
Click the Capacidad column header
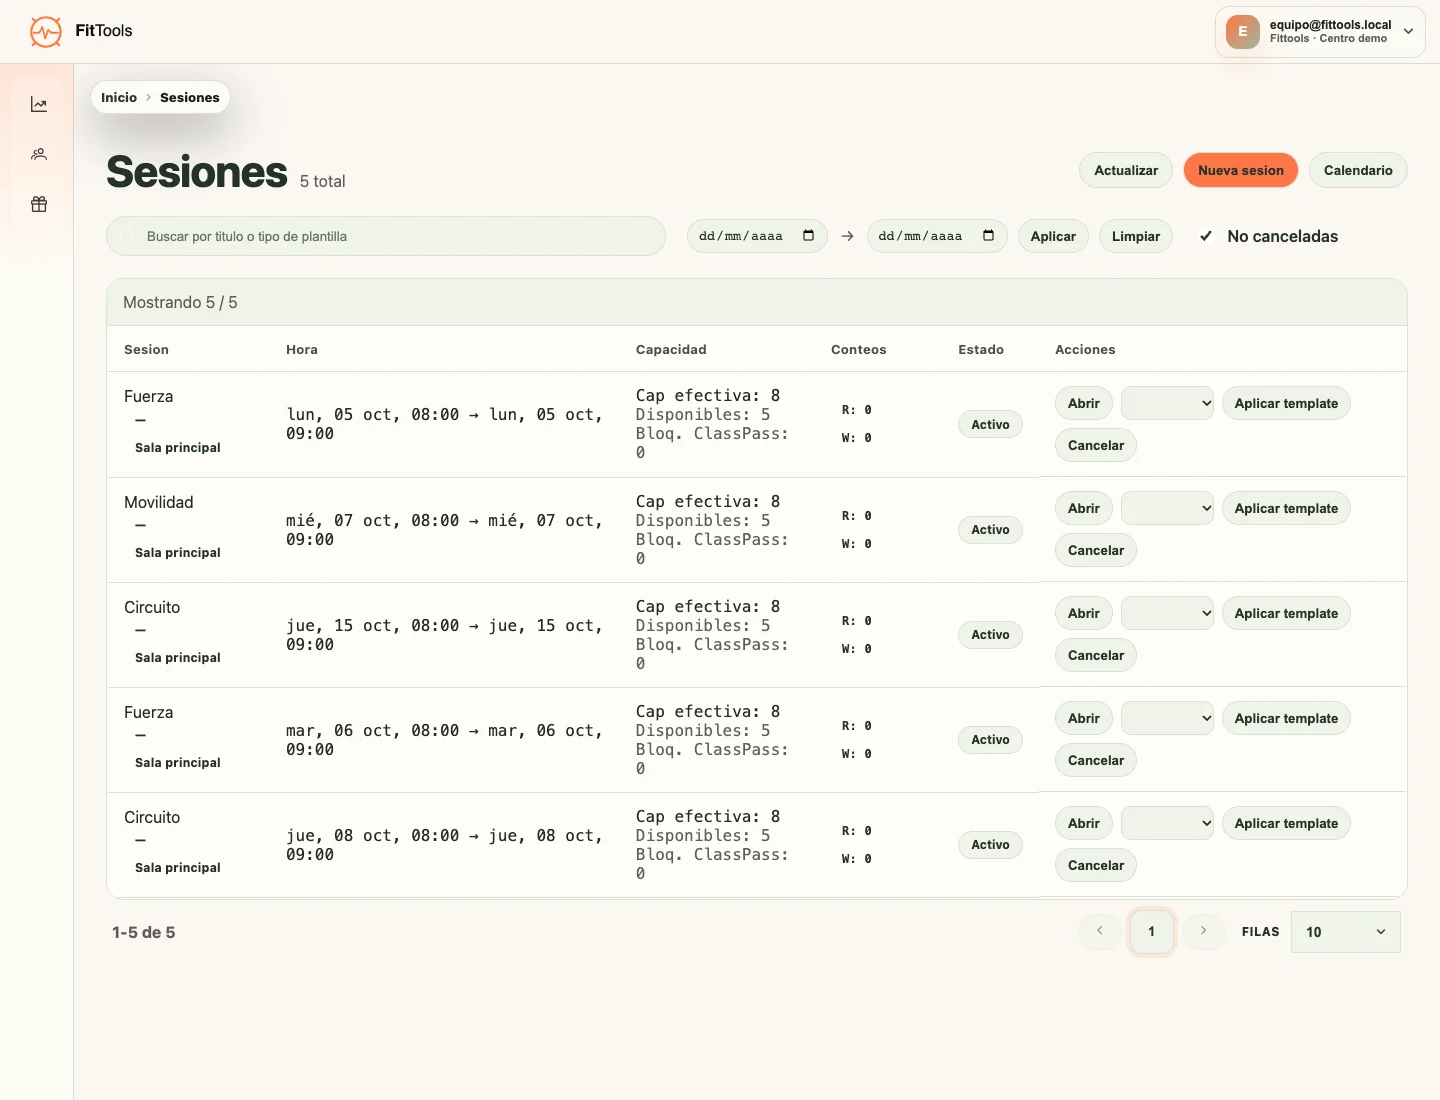click(671, 349)
